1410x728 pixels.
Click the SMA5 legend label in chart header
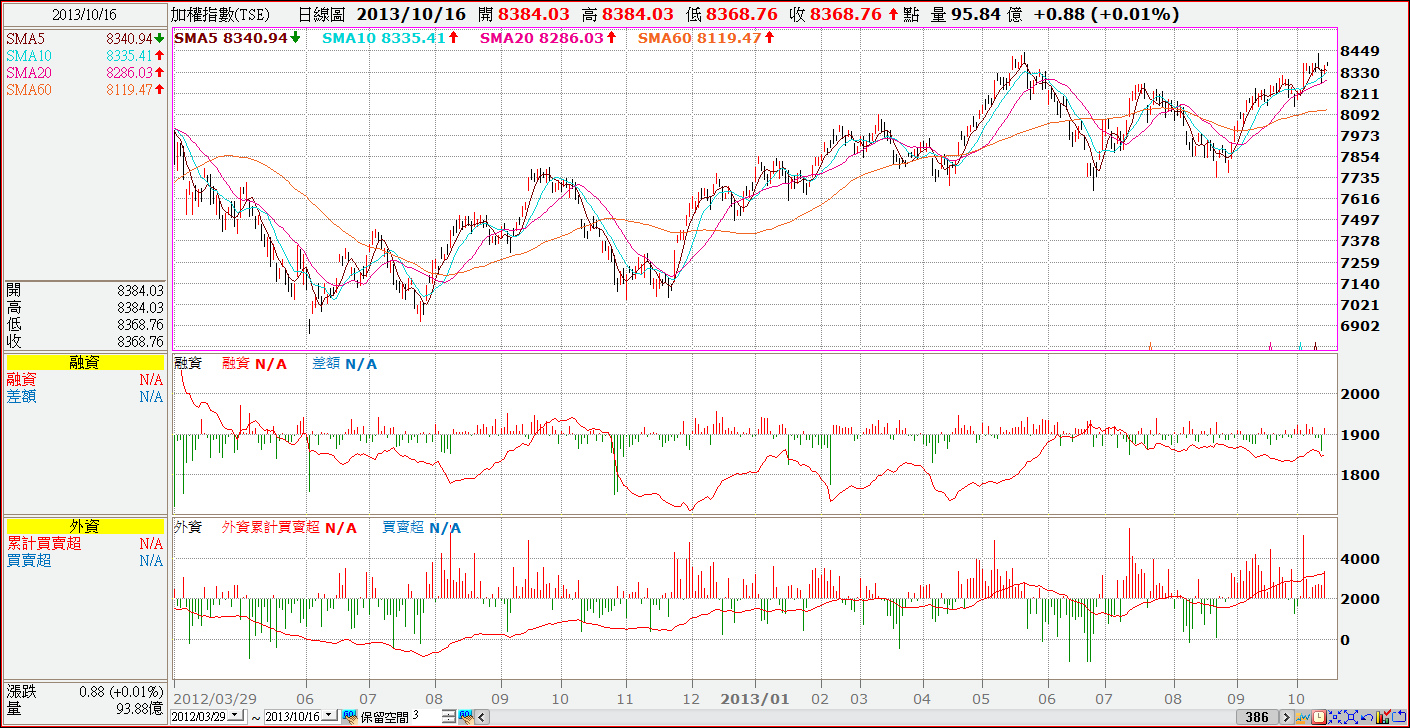238,37
